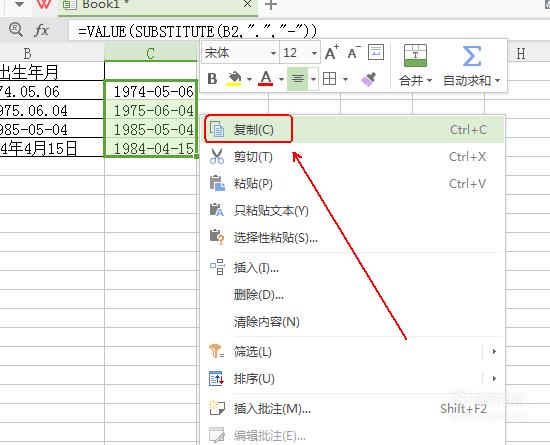550x445 pixels.
Task: Select column B header
Action: pos(52,53)
